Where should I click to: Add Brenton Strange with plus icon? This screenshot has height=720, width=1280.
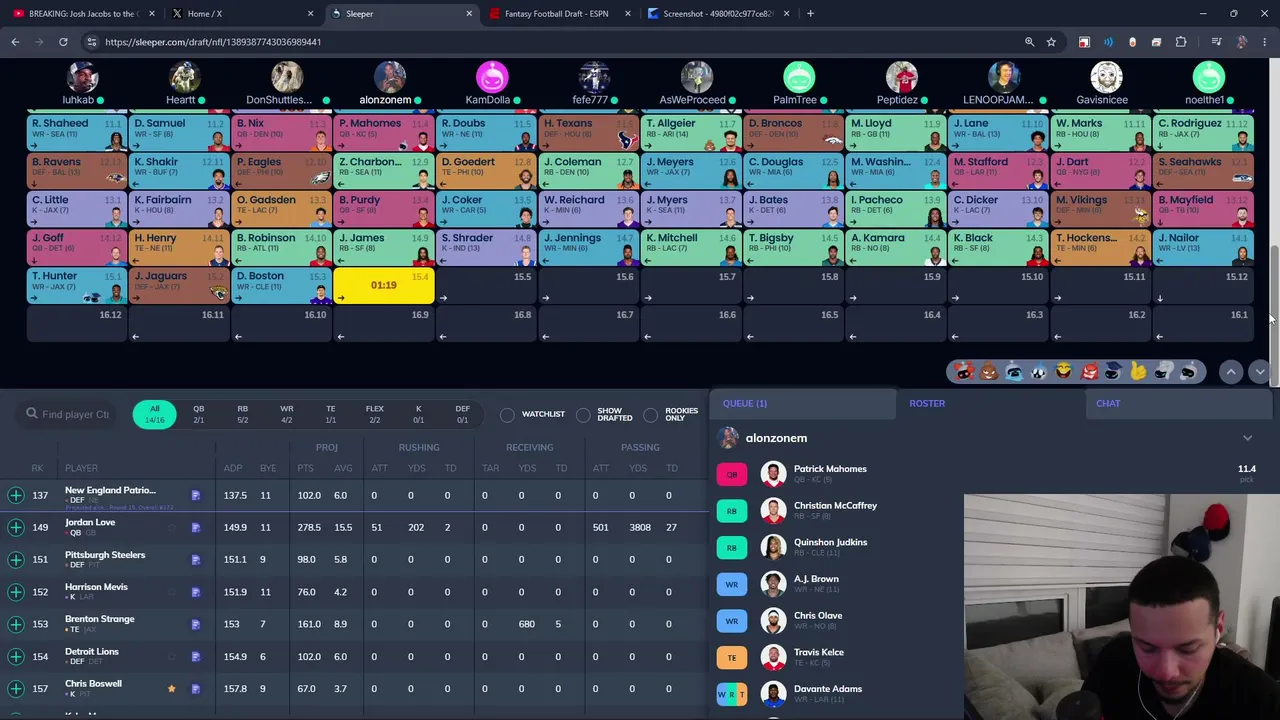[16, 624]
